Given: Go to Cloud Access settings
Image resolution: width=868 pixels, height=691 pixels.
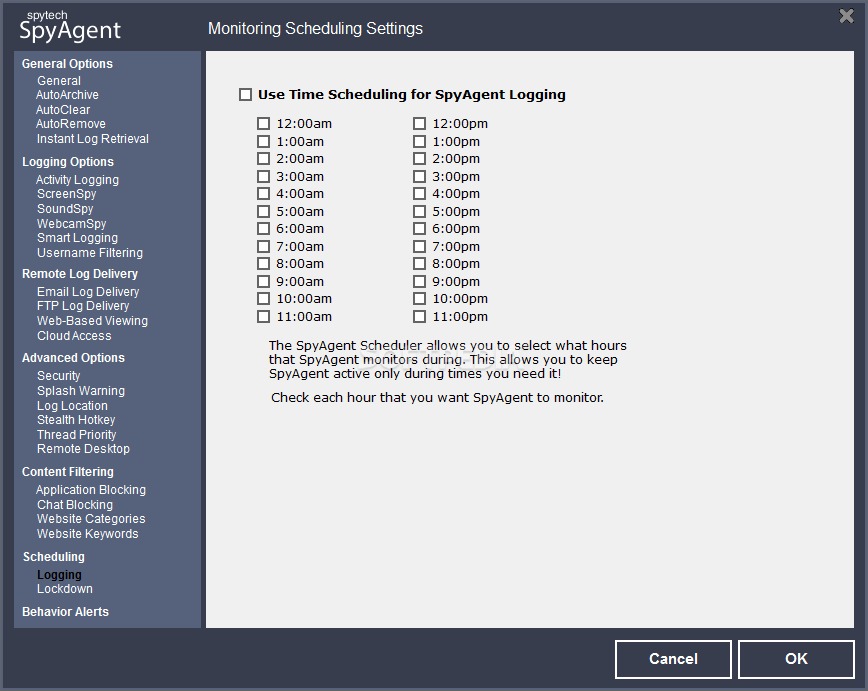Looking at the screenshot, I should [74, 336].
